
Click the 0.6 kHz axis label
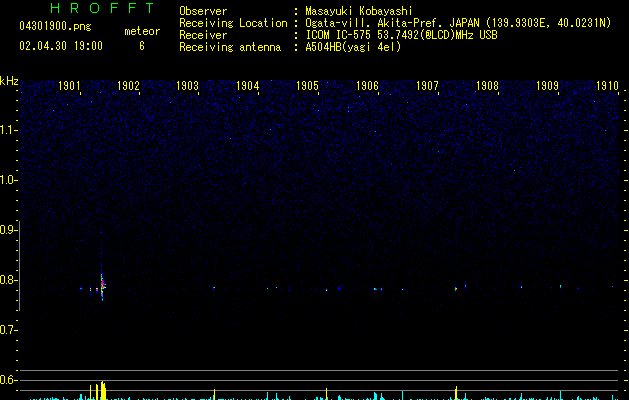click(x=8, y=380)
